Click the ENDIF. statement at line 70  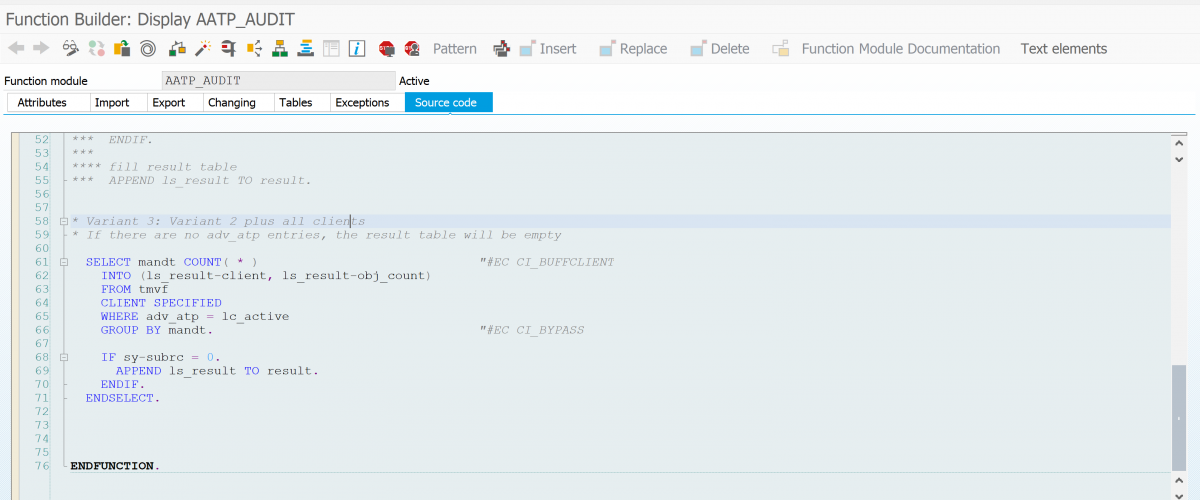(x=122, y=384)
